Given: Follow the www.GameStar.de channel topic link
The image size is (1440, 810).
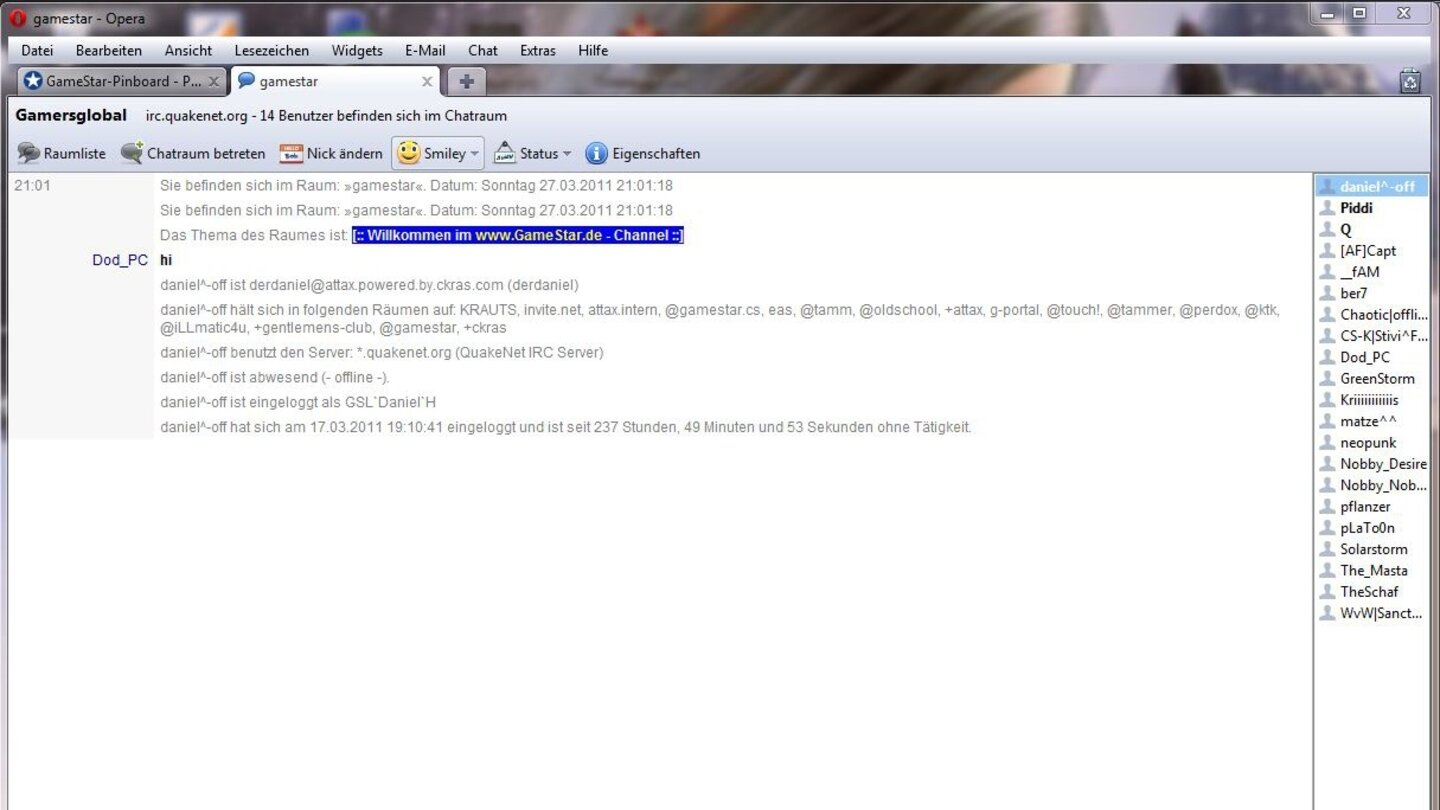Looking at the screenshot, I should pyautogui.click(x=517, y=235).
